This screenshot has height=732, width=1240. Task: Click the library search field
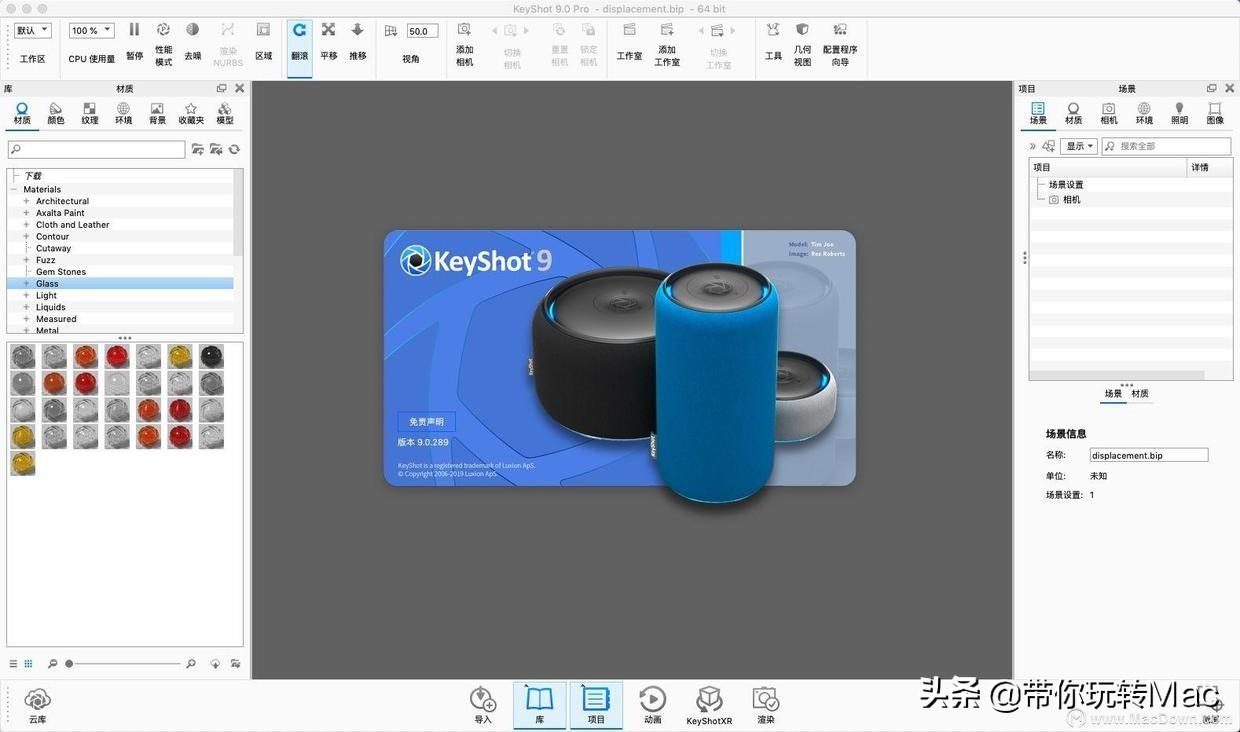pos(96,149)
